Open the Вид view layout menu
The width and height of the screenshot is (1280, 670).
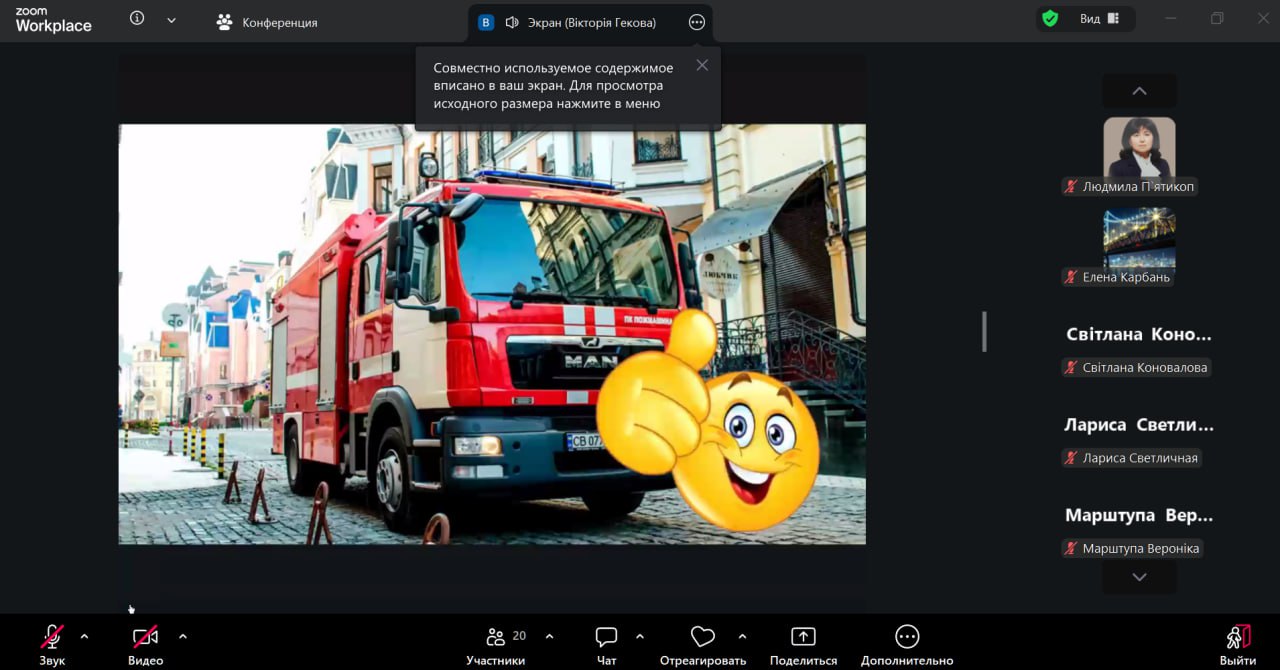point(1099,19)
